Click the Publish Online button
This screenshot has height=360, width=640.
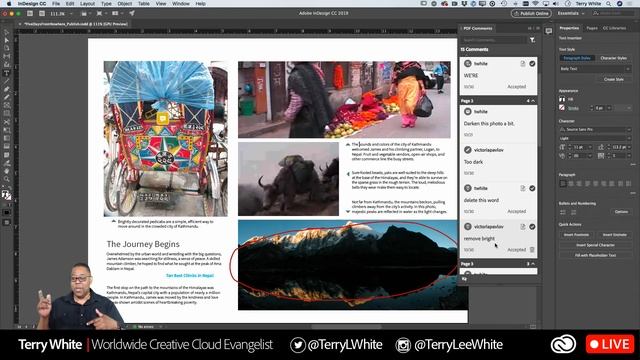(x=531, y=13)
